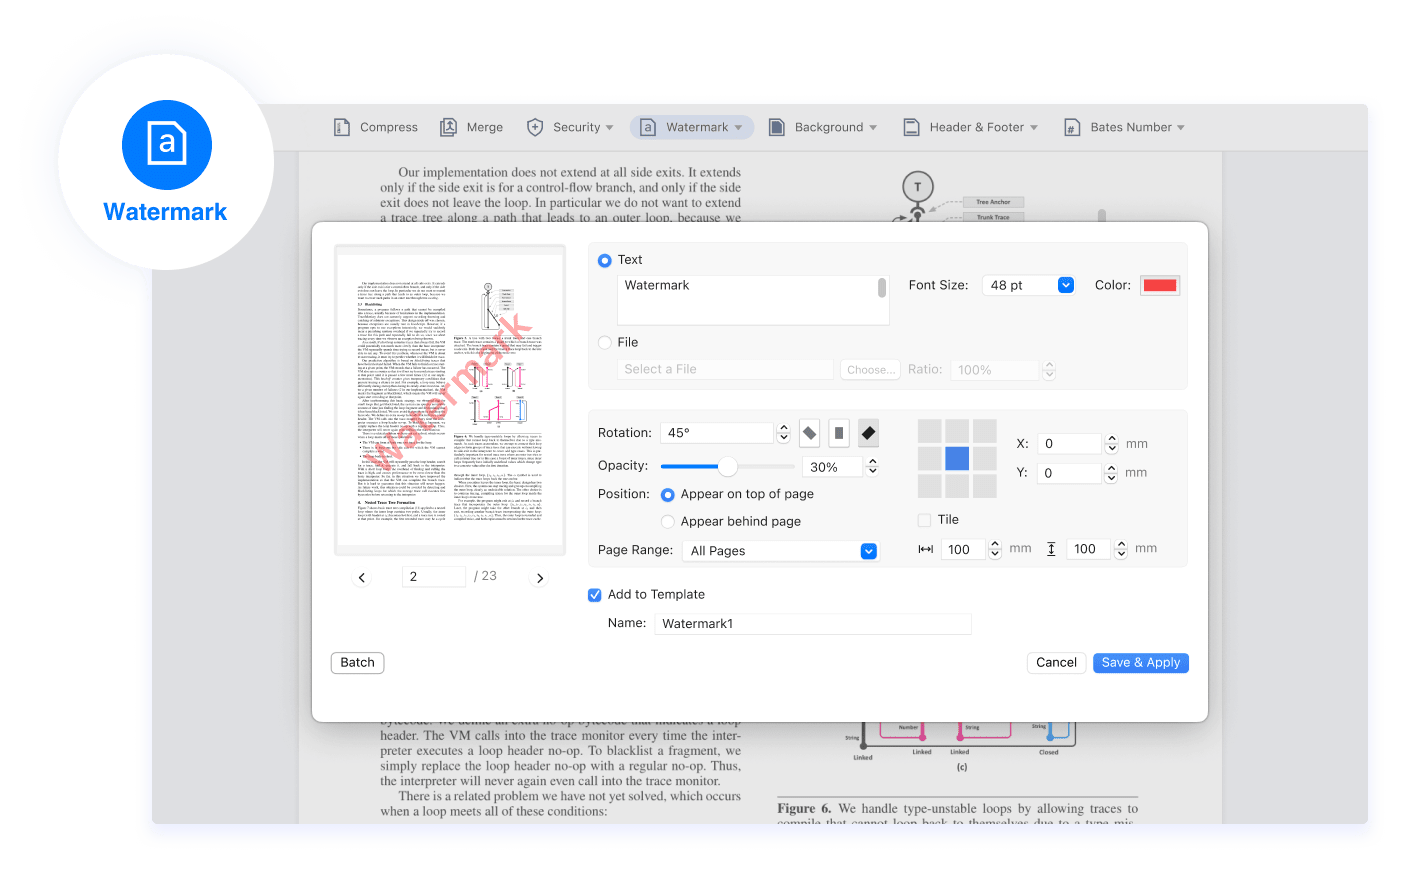The image size is (1428, 880).
Task: Go to previous preview page arrow
Action: [x=362, y=578]
